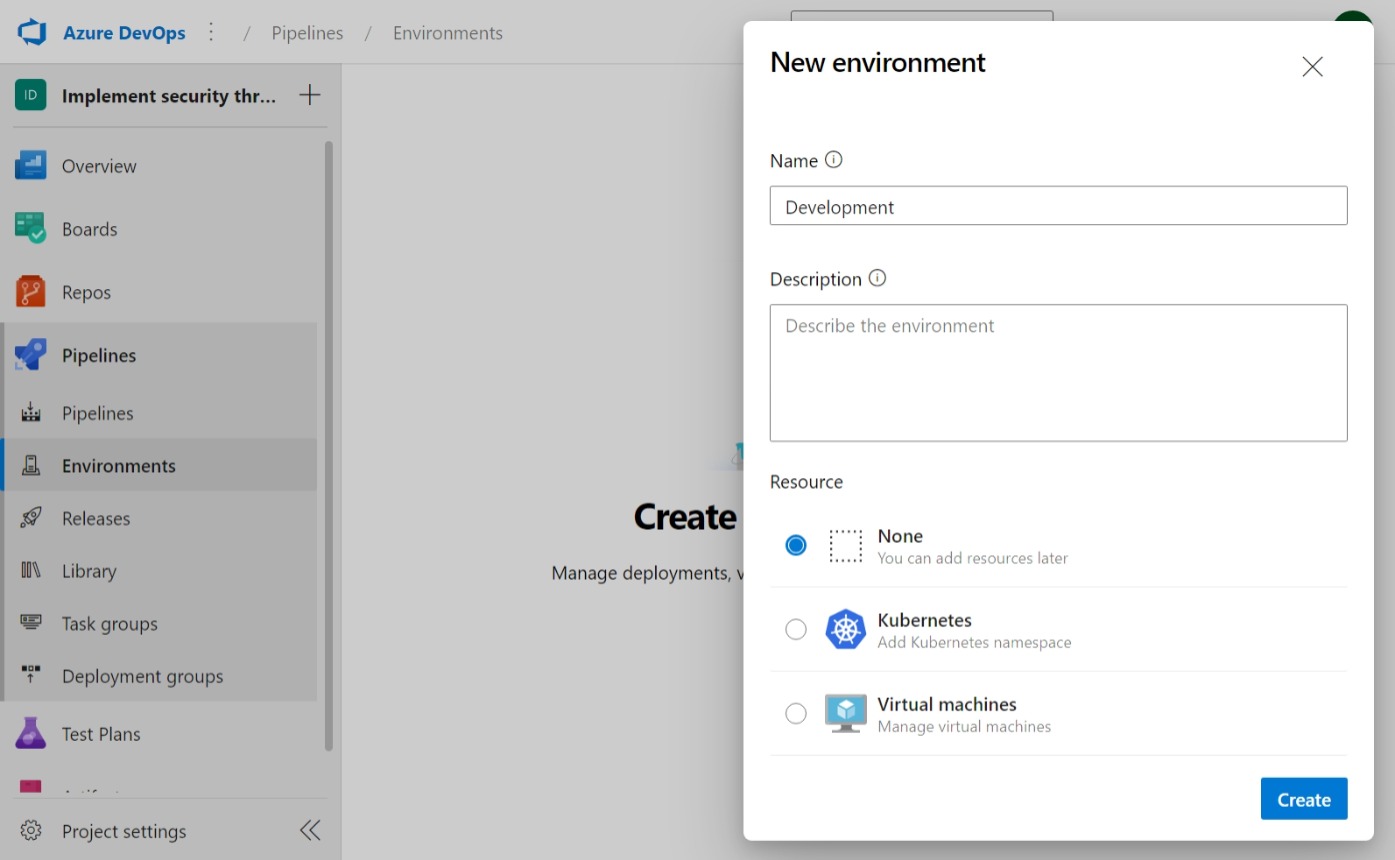
Task: Click Azure DevOps header link
Action: [124, 32]
